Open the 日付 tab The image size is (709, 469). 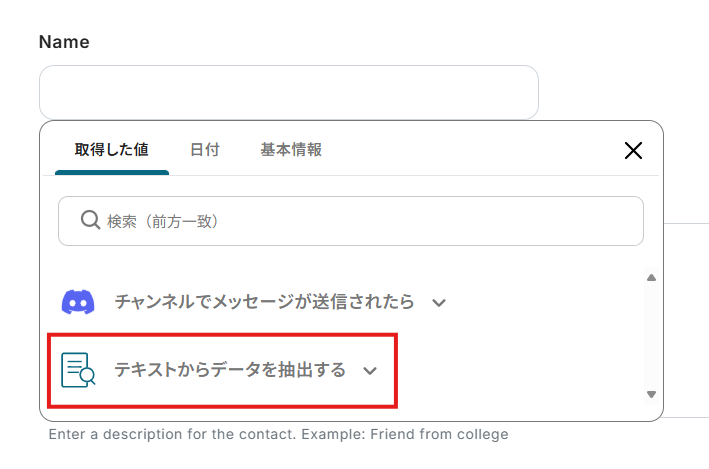[x=204, y=150]
